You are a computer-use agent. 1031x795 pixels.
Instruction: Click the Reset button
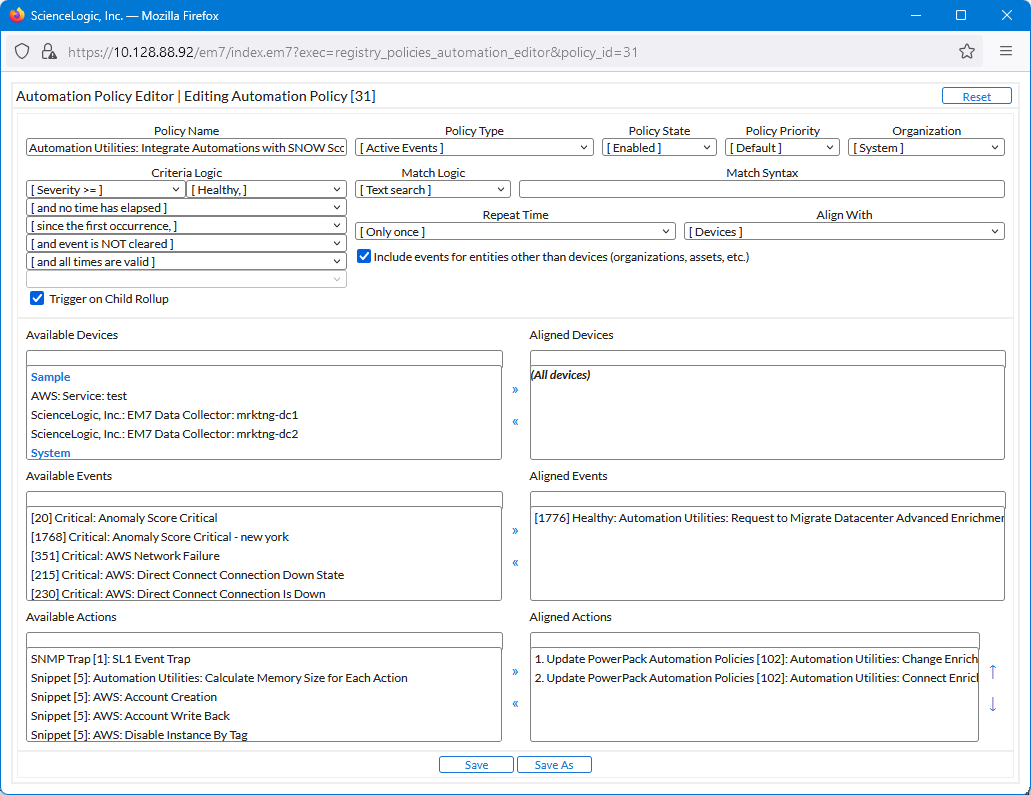click(976, 97)
